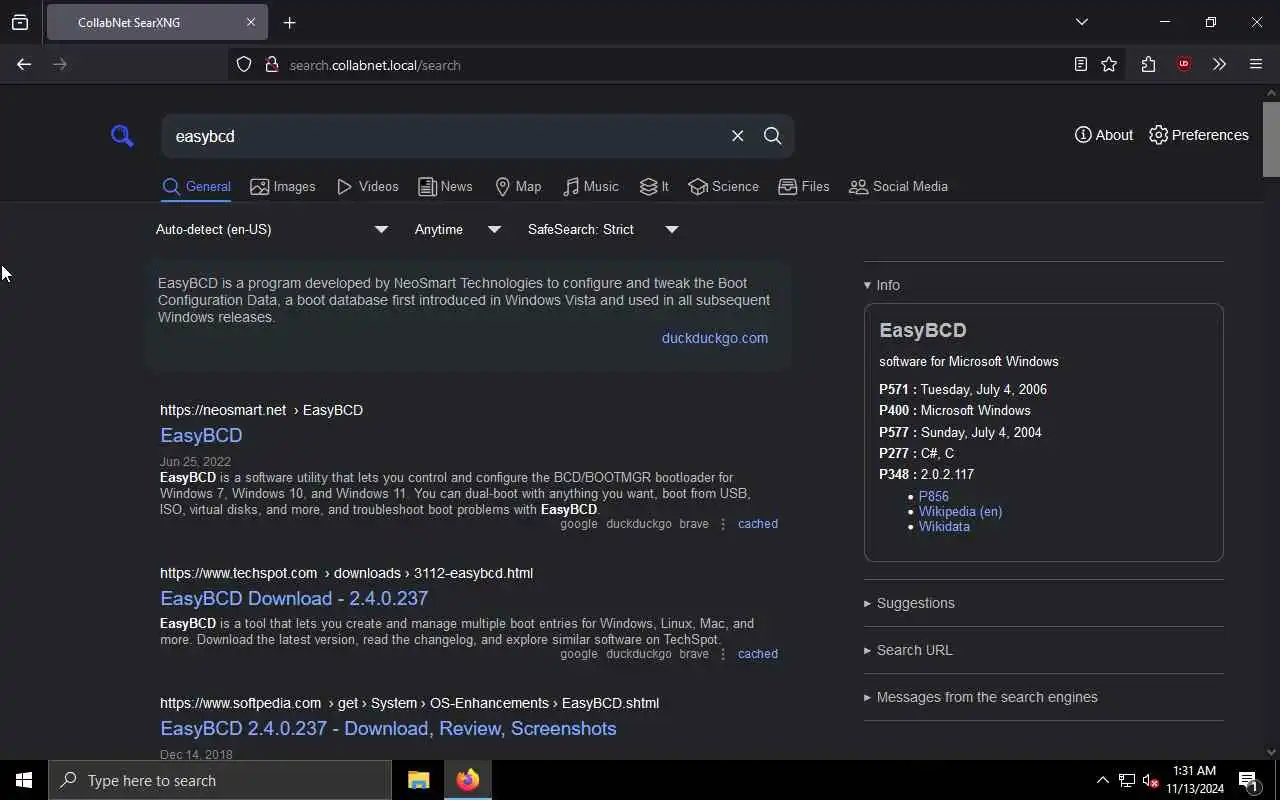Click the taskbar search box
This screenshot has width=1280, height=800.
[220, 780]
